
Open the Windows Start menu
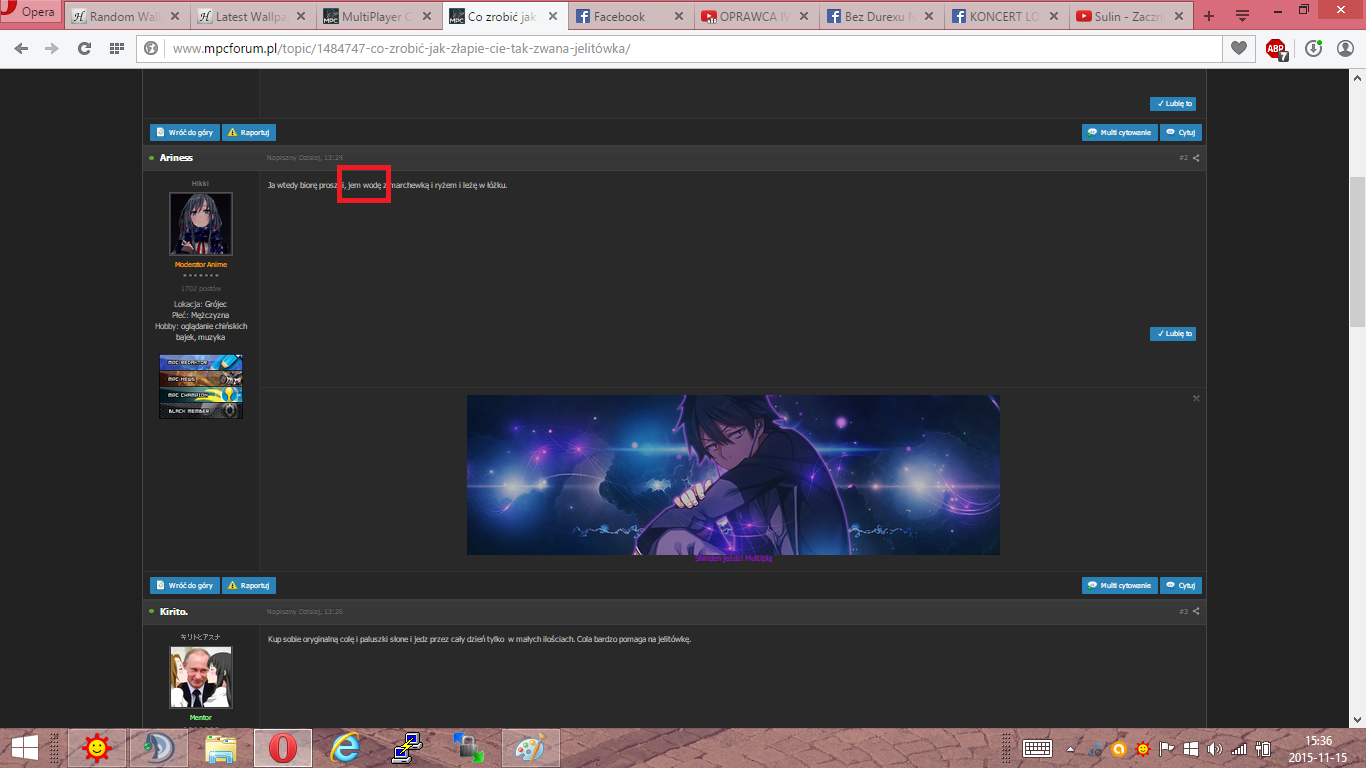click(25, 747)
